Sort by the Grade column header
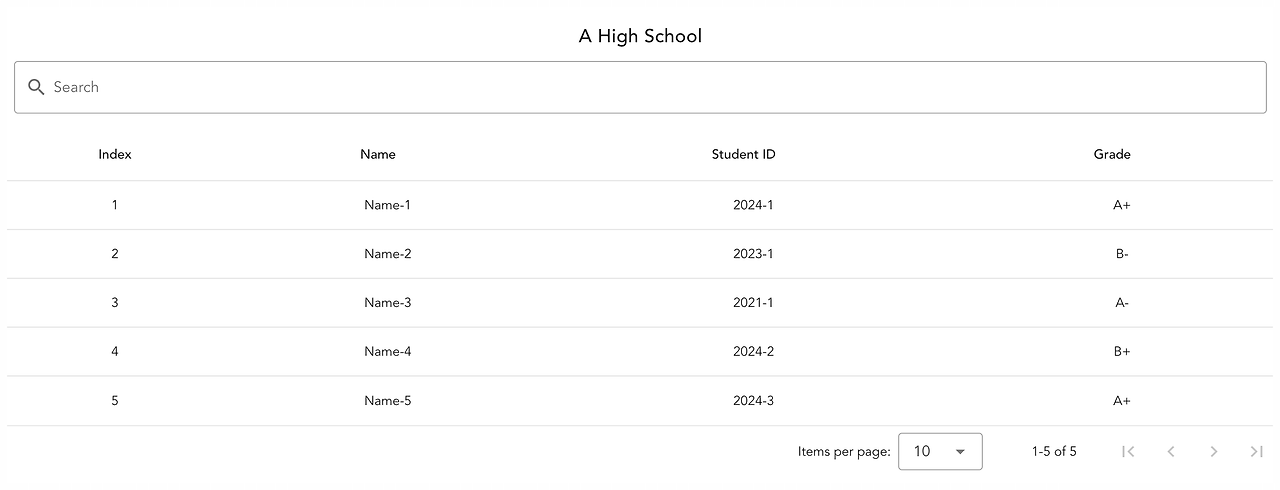This screenshot has width=1280, height=490. pyautogui.click(x=1112, y=154)
